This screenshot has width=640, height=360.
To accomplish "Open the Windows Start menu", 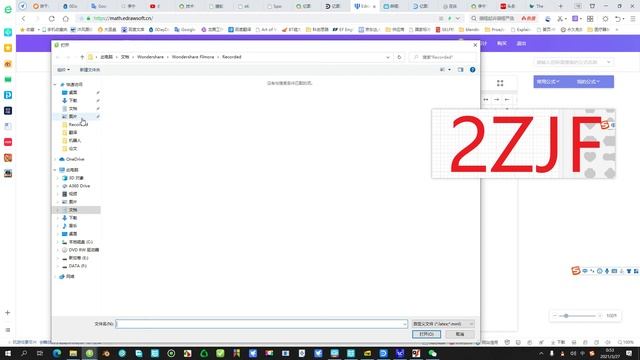I will [8, 353].
